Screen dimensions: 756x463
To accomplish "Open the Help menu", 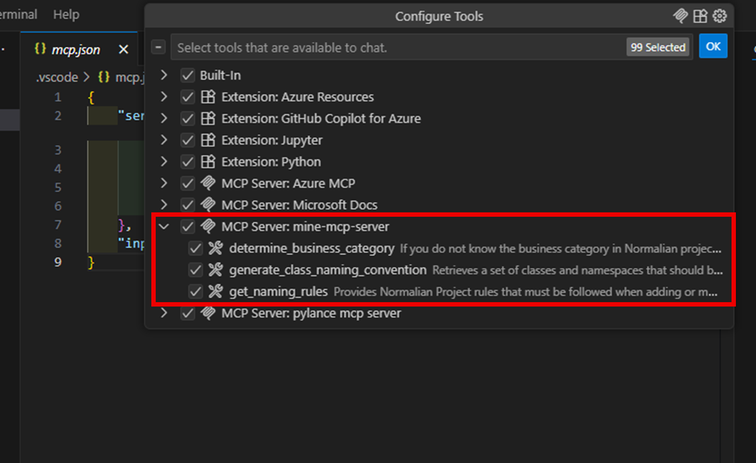I will [66, 14].
